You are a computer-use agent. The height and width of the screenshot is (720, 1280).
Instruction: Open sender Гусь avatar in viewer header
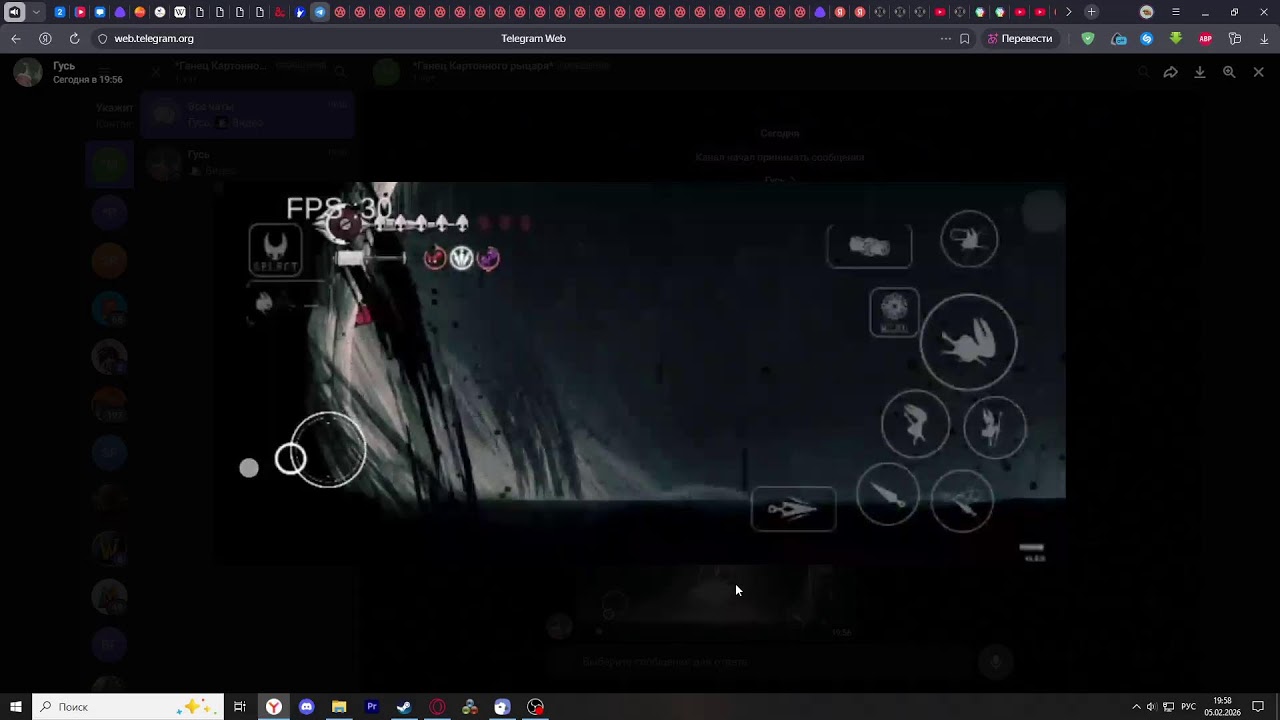coord(28,72)
